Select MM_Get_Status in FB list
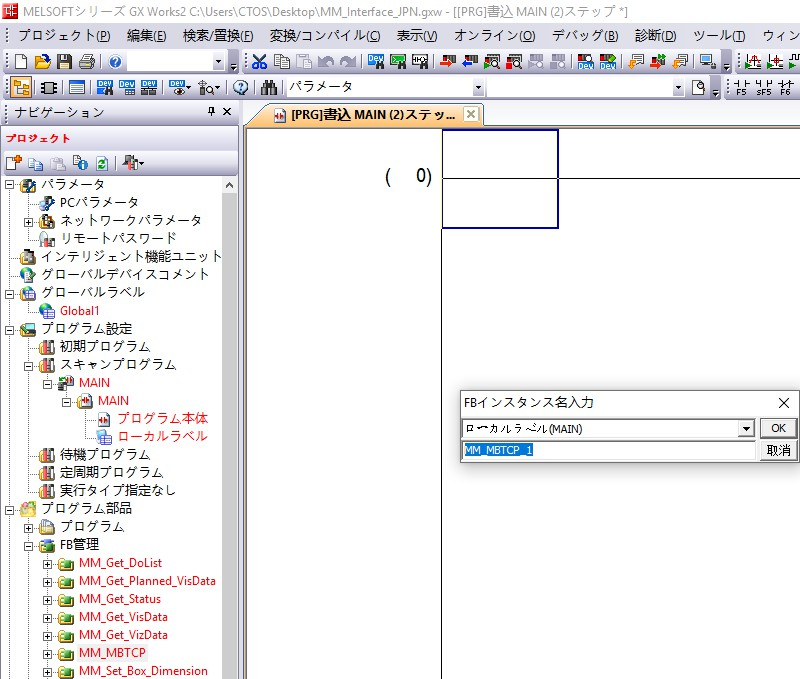Screen dimensions: 800x679 pyautogui.click(x=120, y=599)
